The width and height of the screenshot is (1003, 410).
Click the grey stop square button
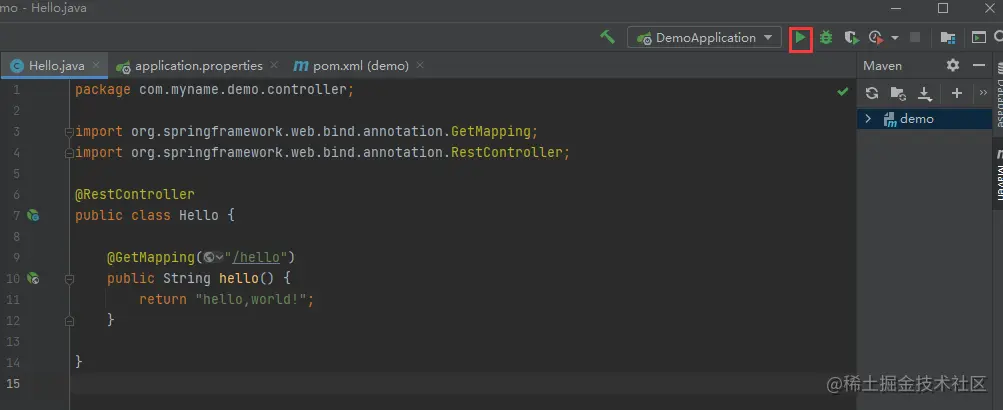coord(915,38)
